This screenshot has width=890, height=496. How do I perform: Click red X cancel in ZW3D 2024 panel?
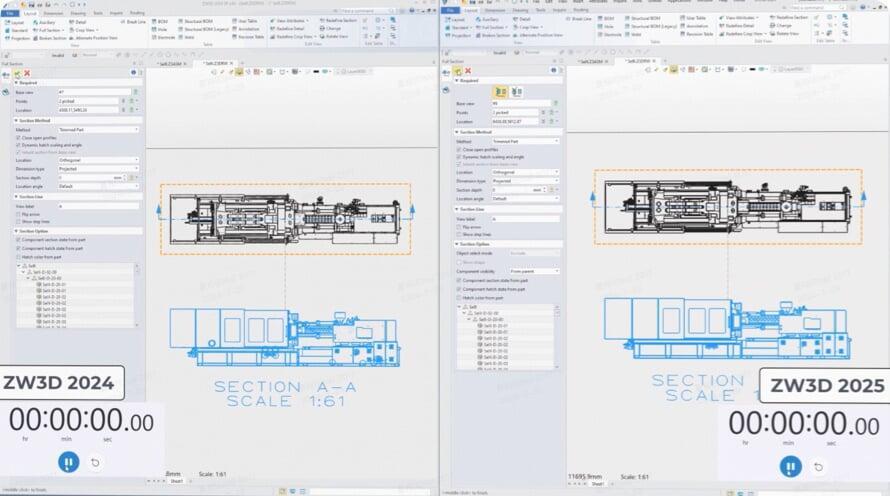[27, 73]
